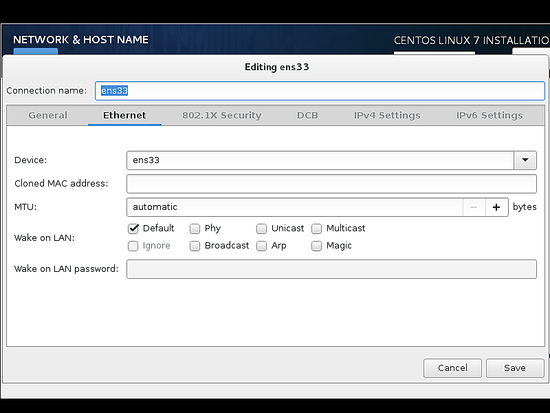The image size is (550, 413).
Task: Cancel editing the connection
Action: point(452,368)
